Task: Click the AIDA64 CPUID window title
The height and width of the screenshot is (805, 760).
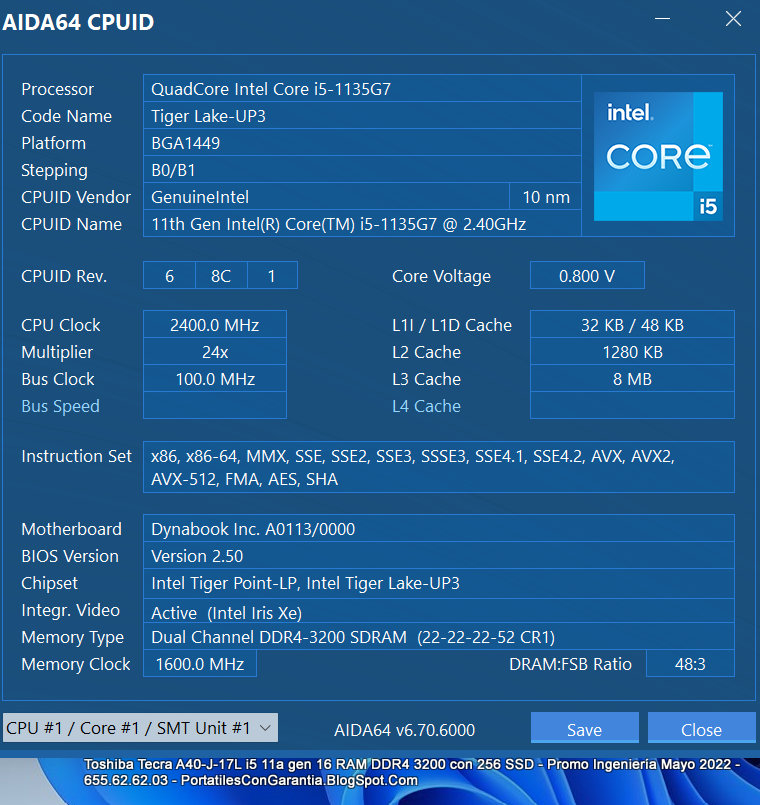Action: point(78,22)
